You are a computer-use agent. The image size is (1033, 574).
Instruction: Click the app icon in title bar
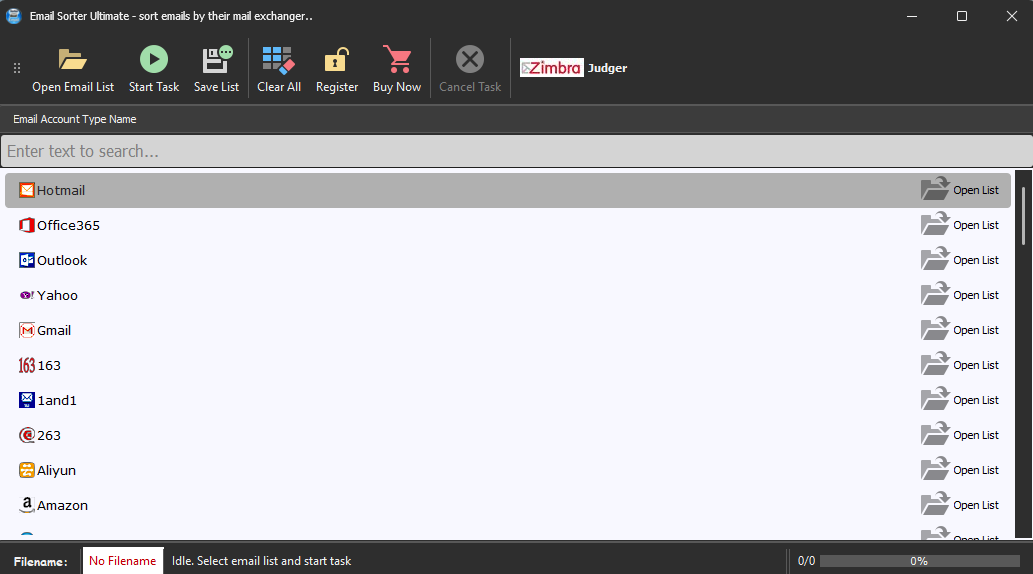pos(14,16)
